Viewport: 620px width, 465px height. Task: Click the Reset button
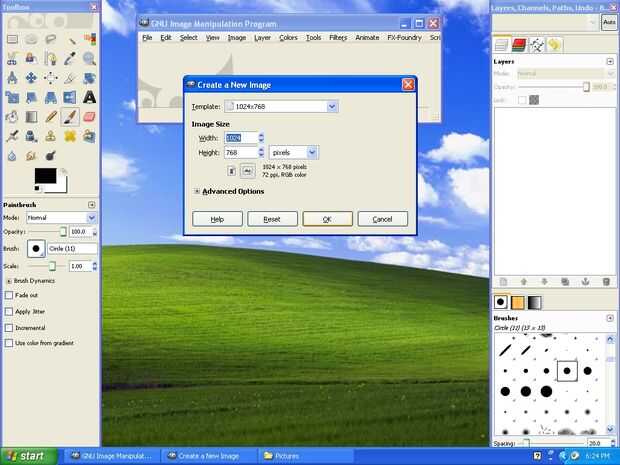click(272, 219)
